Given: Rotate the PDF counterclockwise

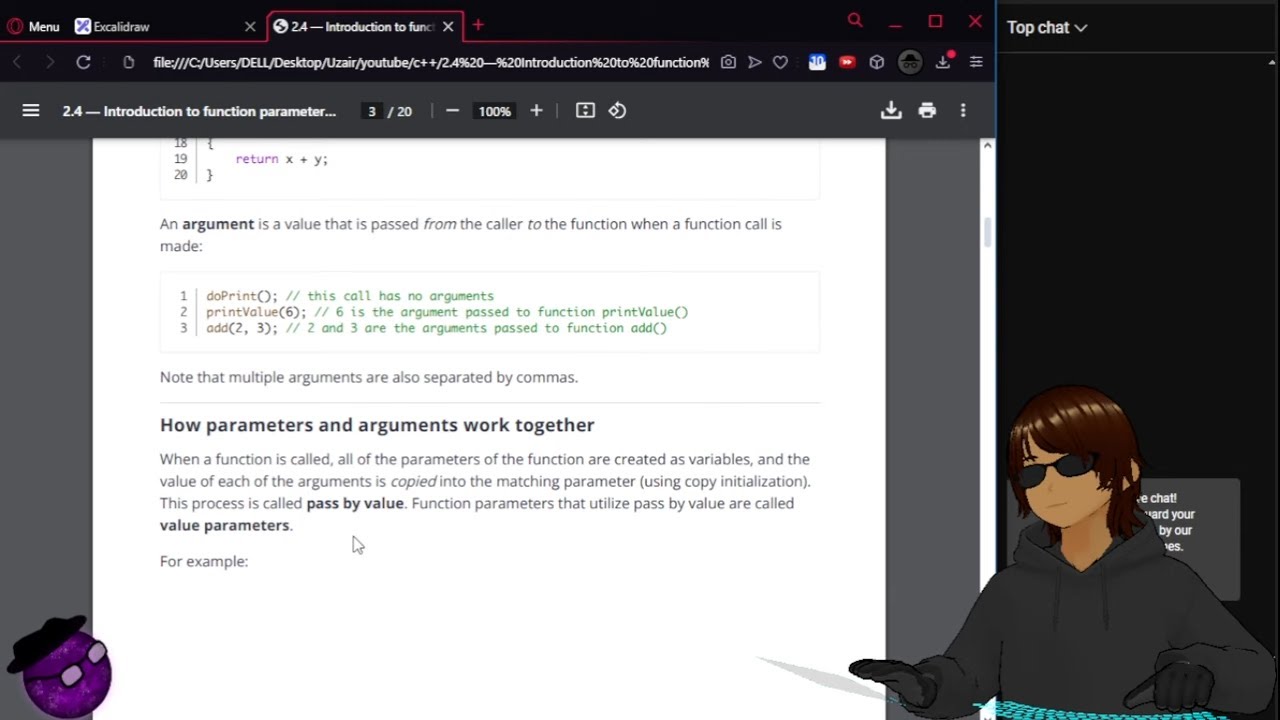Looking at the screenshot, I should tap(618, 111).
